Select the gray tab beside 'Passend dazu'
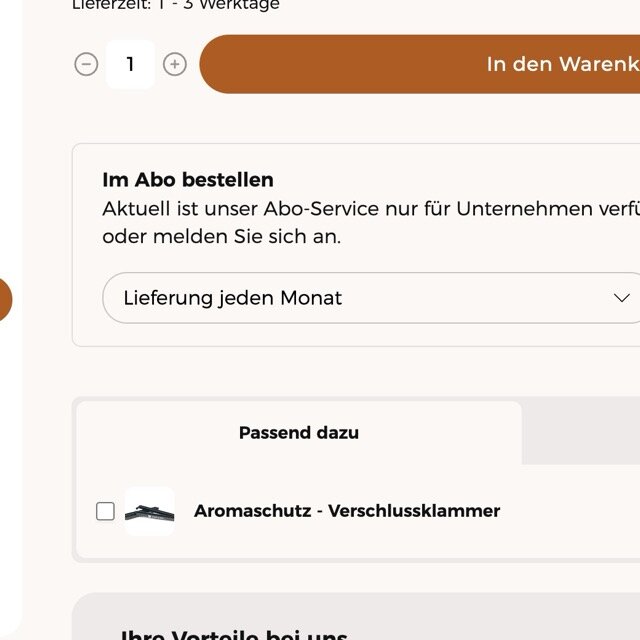 click(x=580, y=433)
